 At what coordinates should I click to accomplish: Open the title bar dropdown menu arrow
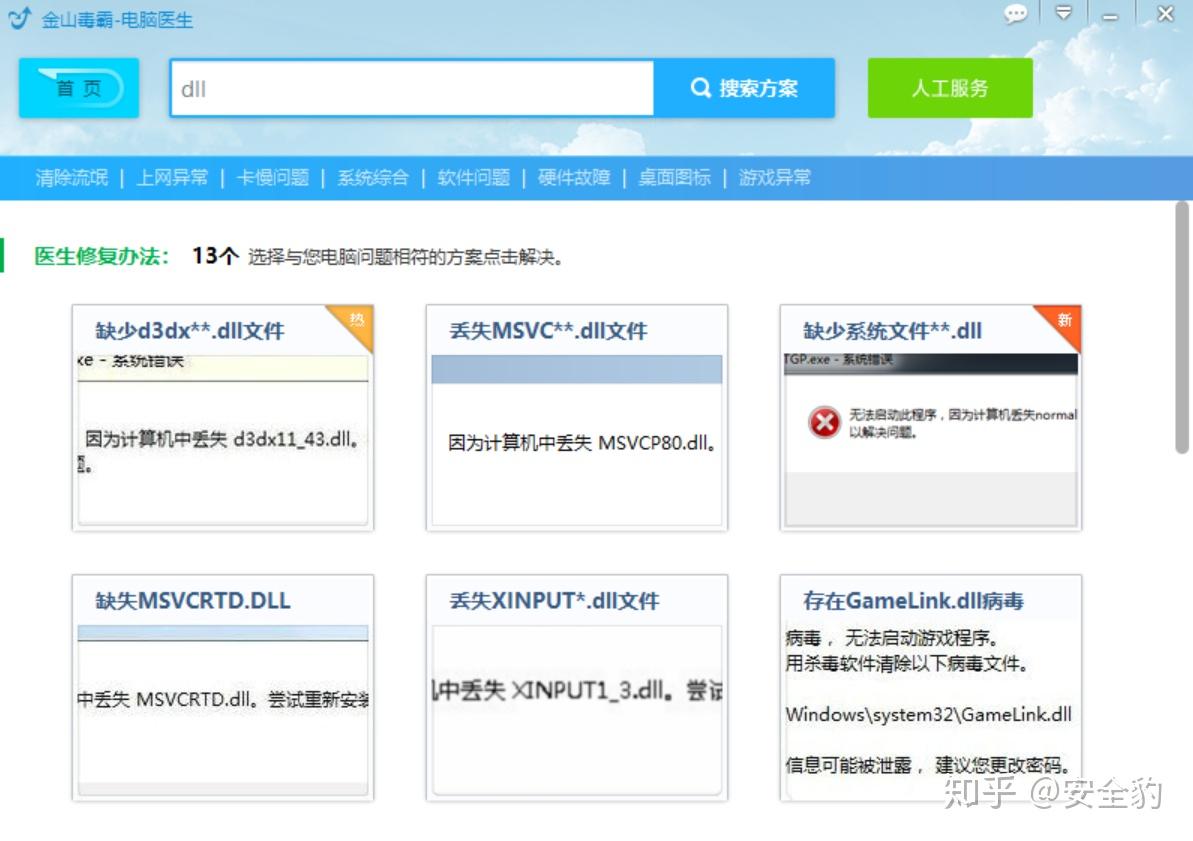(1064, 13)
